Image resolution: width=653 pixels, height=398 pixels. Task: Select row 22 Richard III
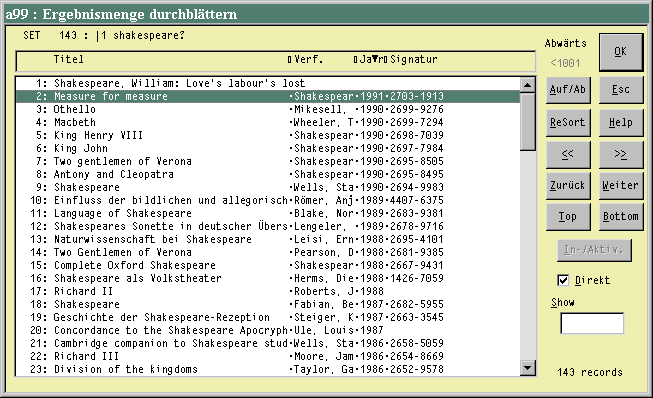point(268,356)
